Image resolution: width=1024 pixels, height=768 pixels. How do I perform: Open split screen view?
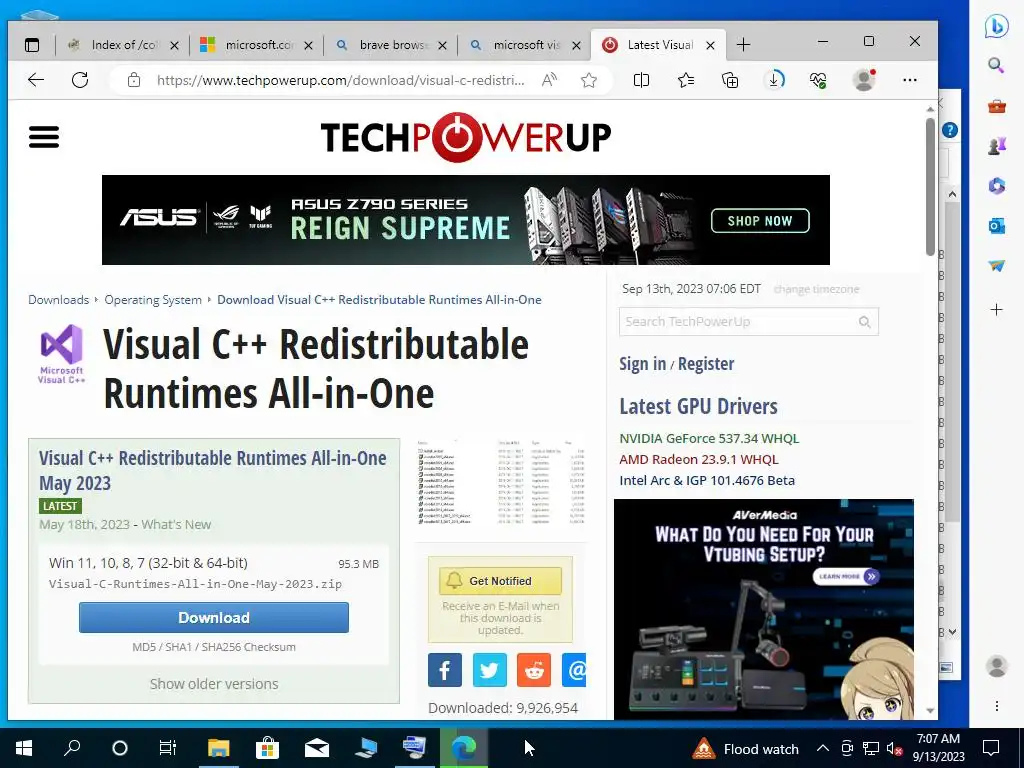click(x=641, y=80)
